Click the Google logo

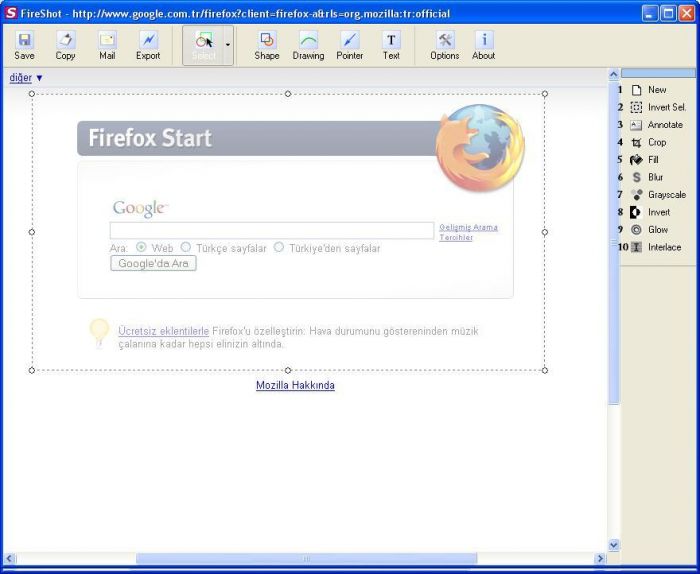click(141, 208)
